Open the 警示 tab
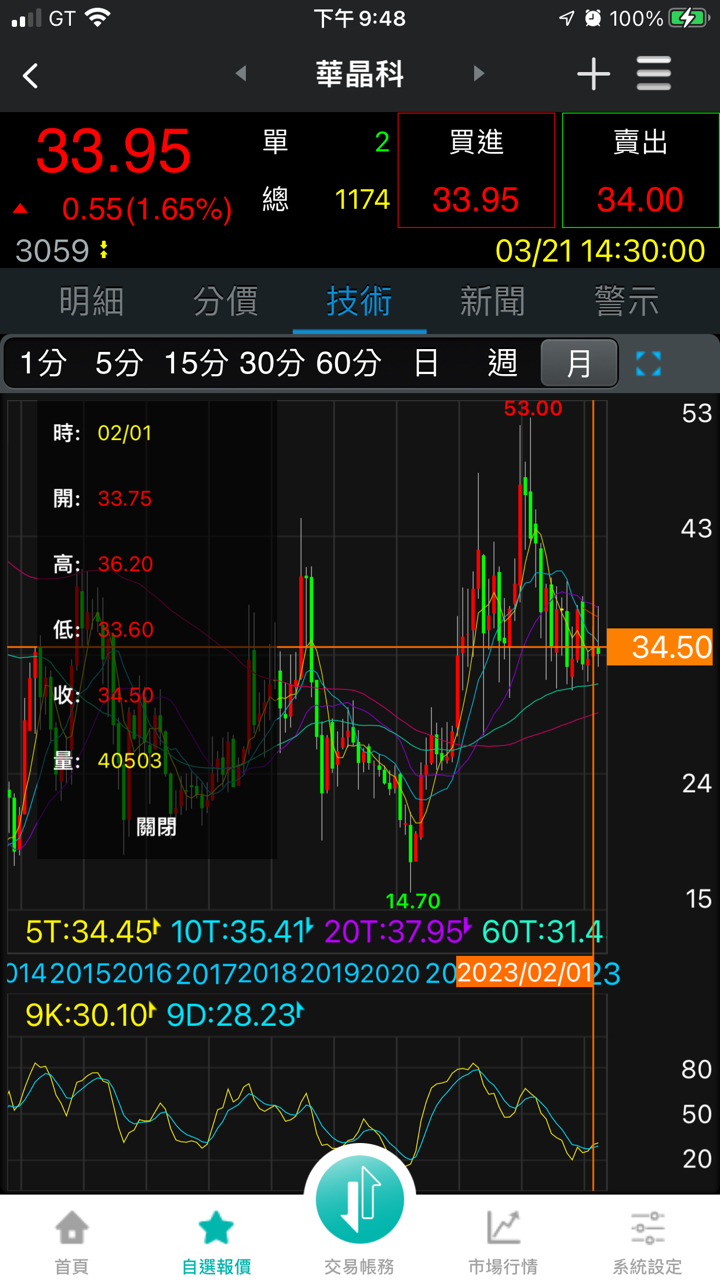The image size is (720, 1280). point(627,301)
